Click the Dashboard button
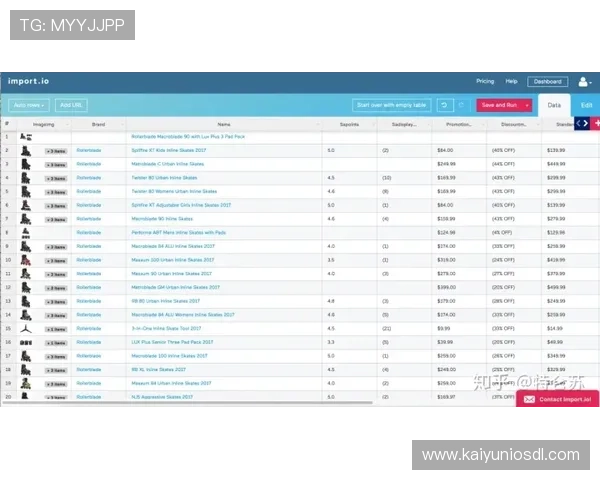The width and height of the screenshot is (600, 480). [x=548, y=82]
